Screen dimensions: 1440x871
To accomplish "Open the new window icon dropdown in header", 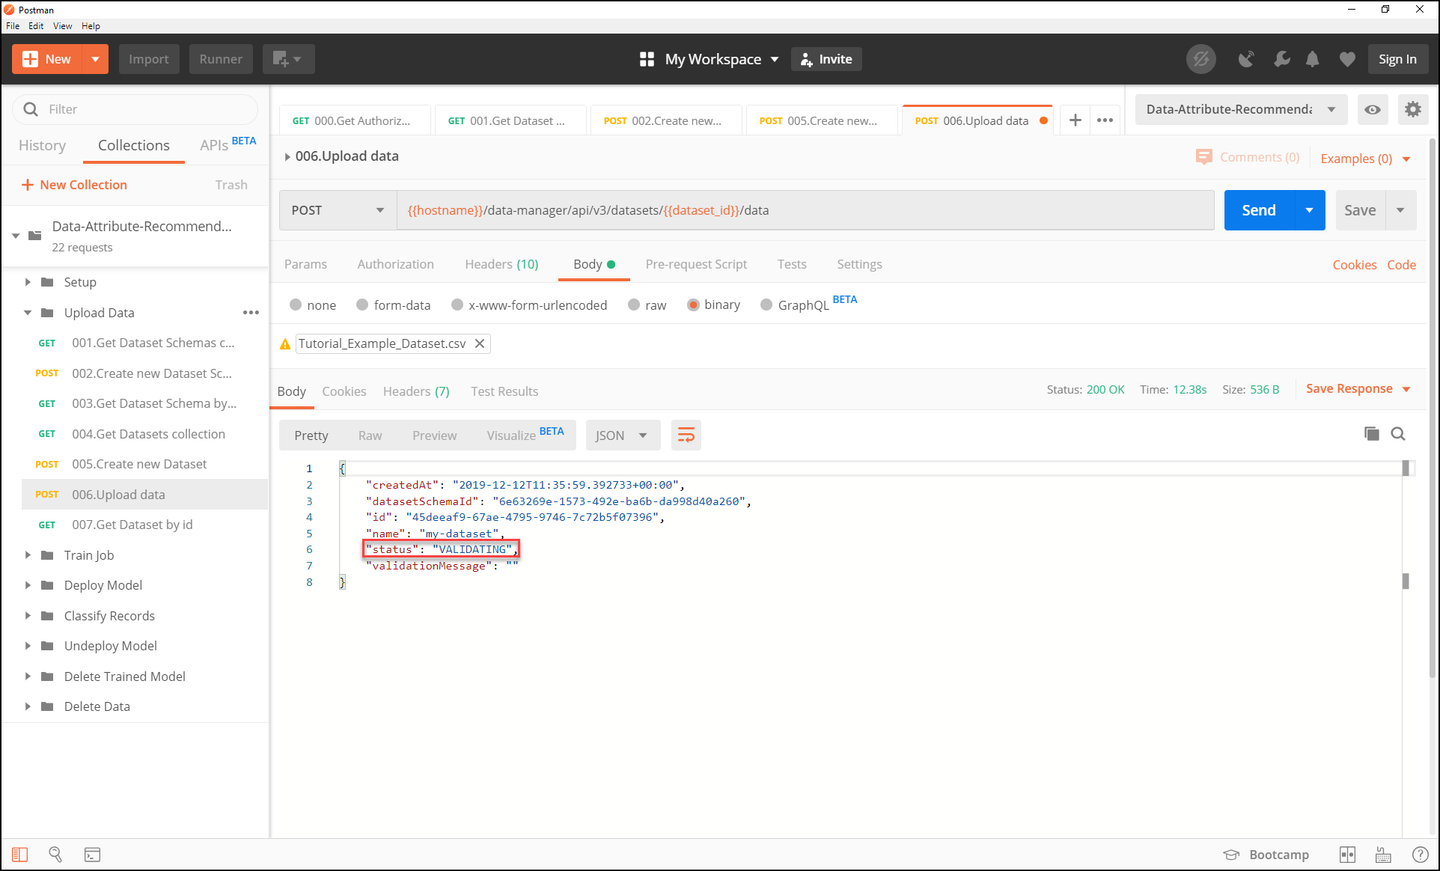I will (289, 59).
